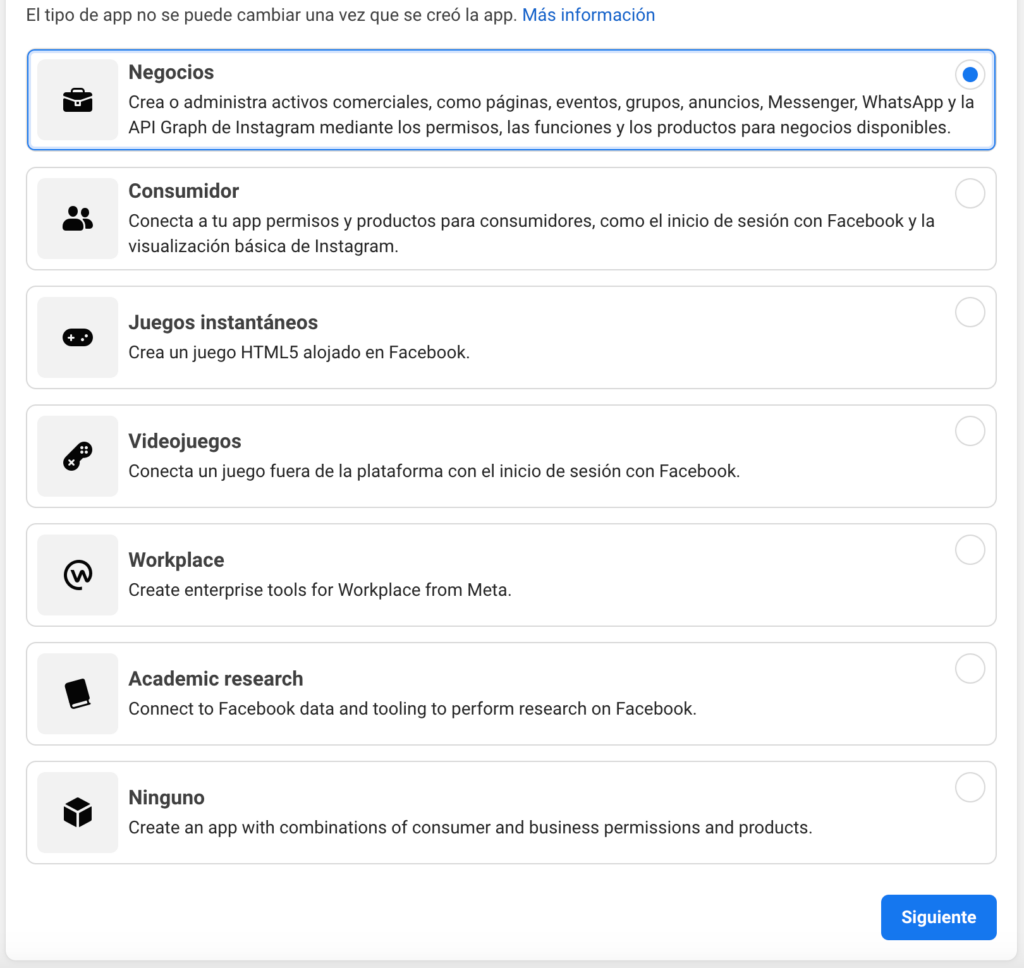Open the Más información link
The height and width of the screenshot is (968, 1024).
(588, 15)
